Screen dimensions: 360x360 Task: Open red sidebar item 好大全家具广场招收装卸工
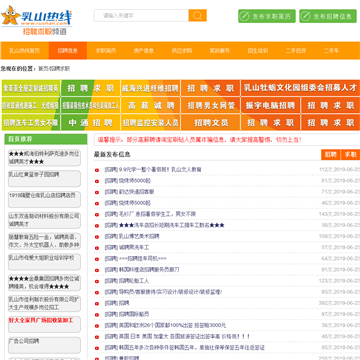click(44, 324)
